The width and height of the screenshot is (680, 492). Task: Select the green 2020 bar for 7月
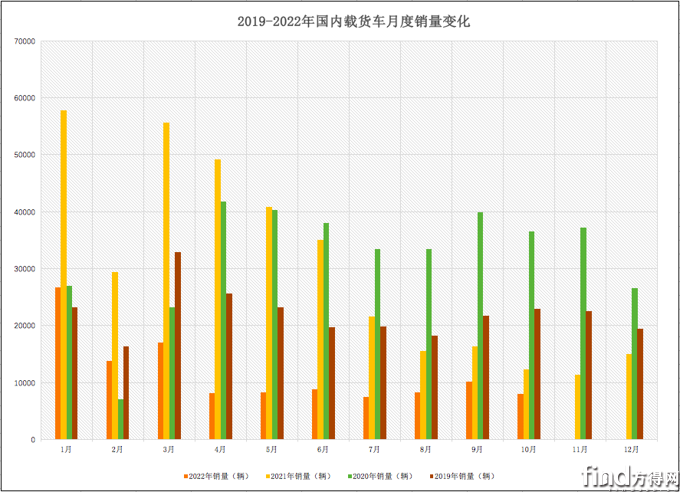point(377,344)
